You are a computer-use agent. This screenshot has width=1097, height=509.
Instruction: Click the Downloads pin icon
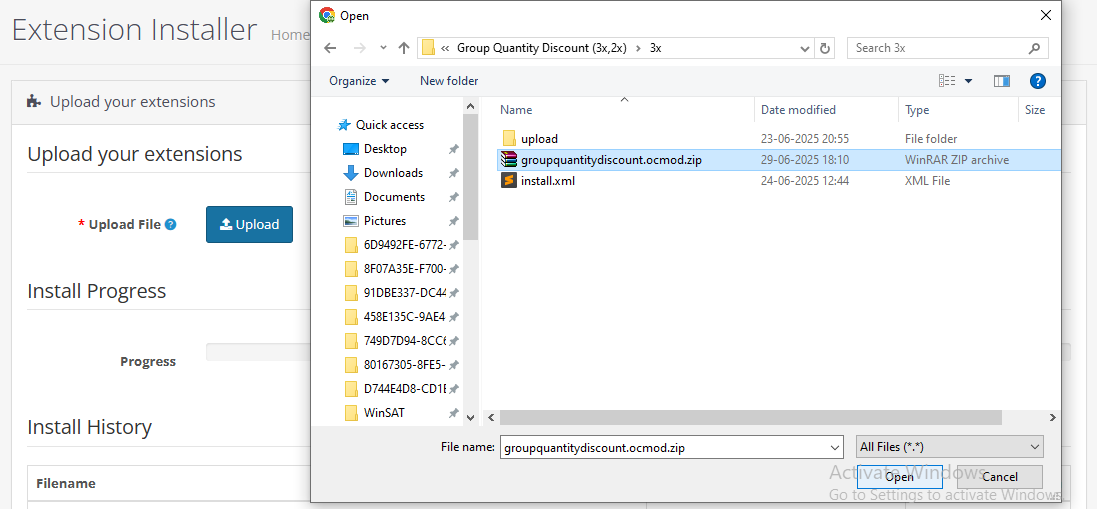coord(453,173)
